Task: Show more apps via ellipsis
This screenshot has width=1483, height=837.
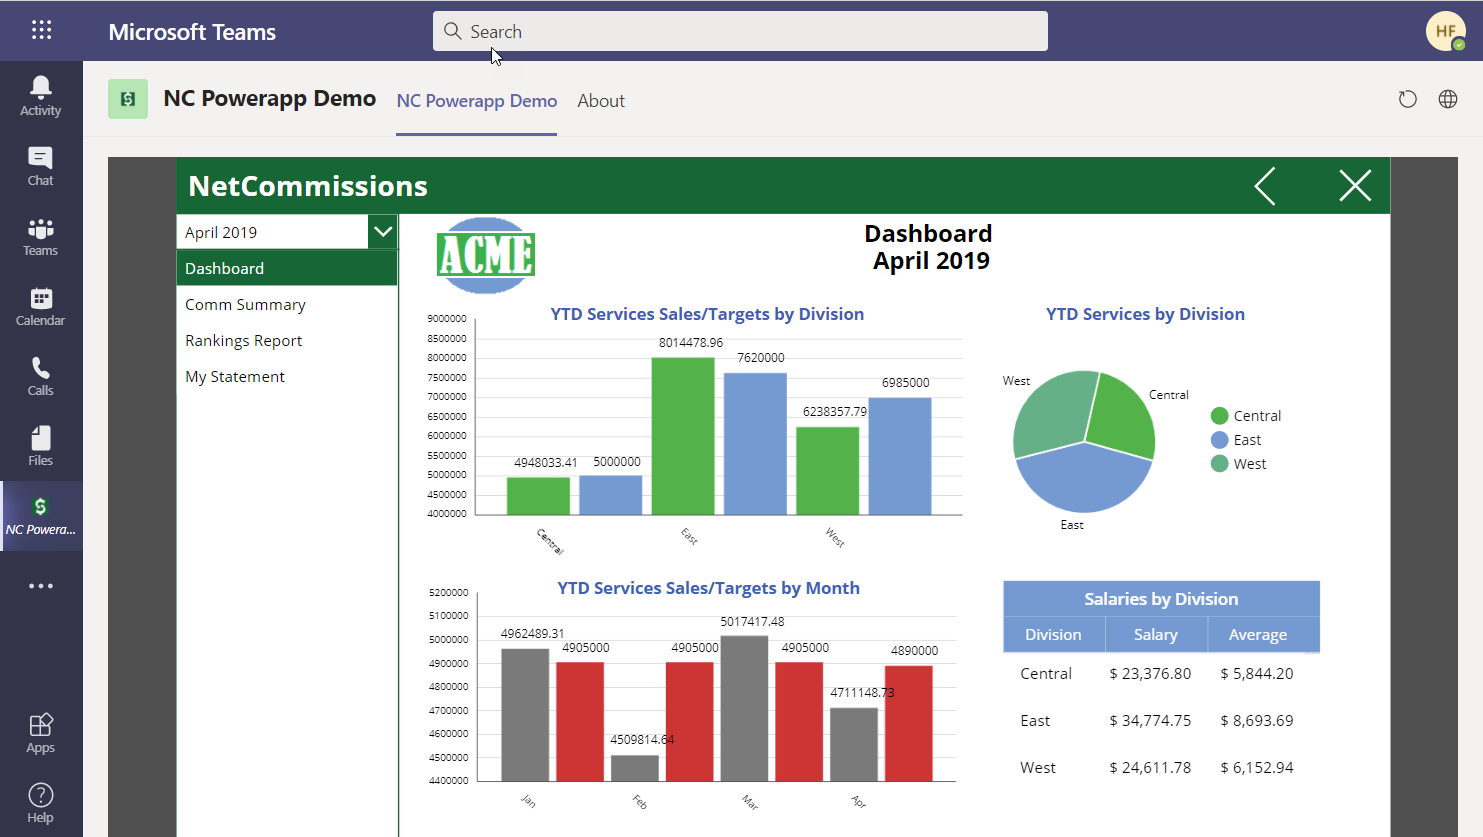Action: 40,586
